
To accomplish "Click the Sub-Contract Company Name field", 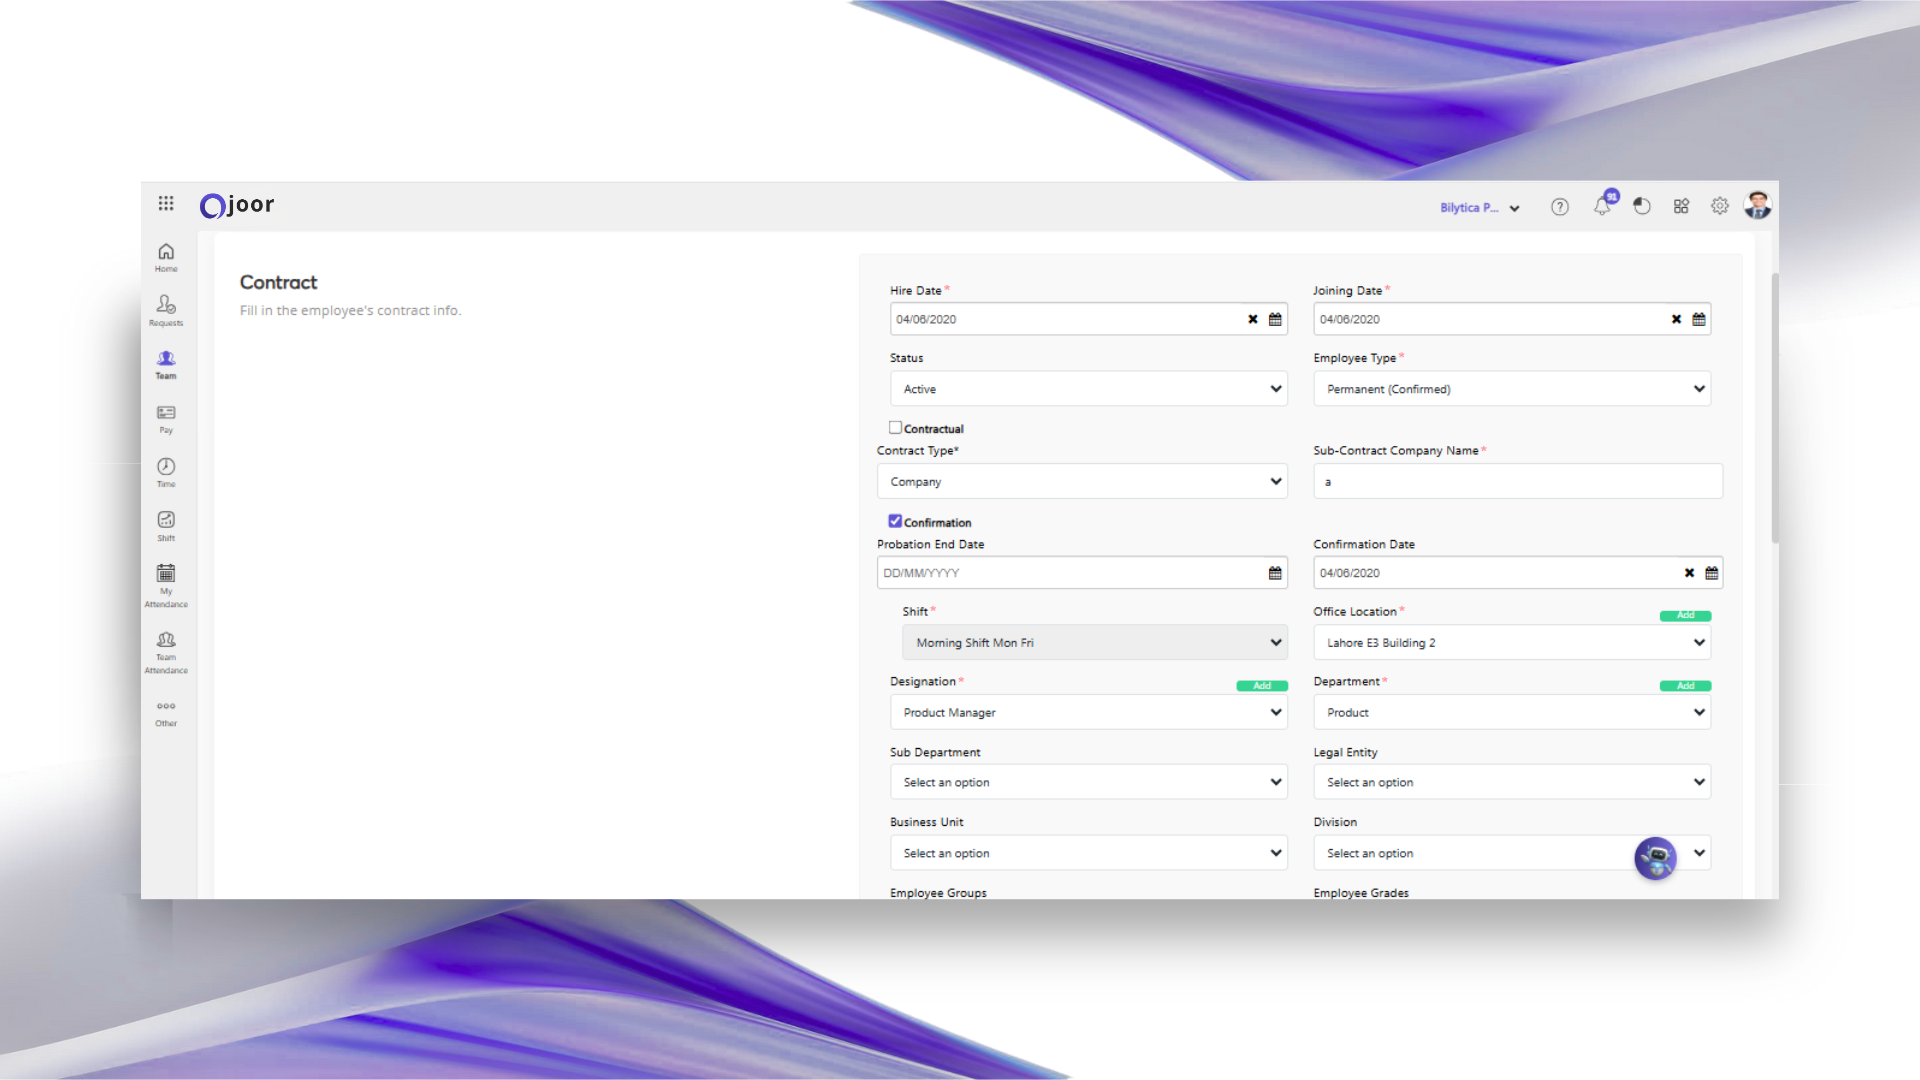I will [1517, 481].
